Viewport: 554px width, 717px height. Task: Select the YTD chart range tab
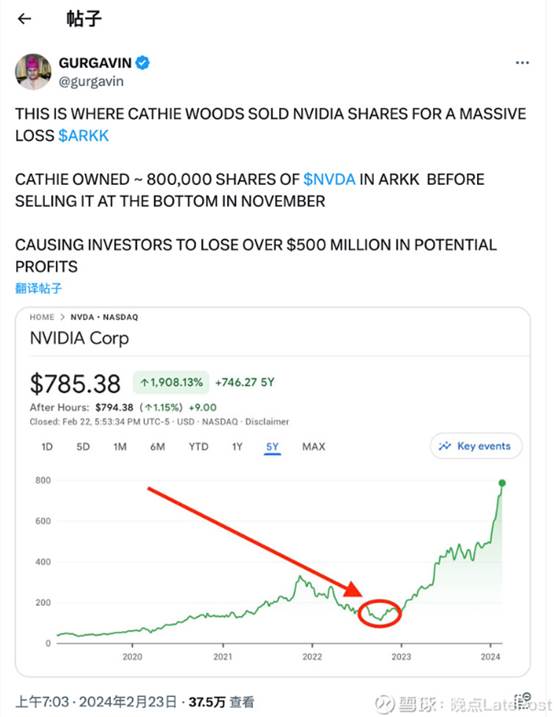coord(198,446)
